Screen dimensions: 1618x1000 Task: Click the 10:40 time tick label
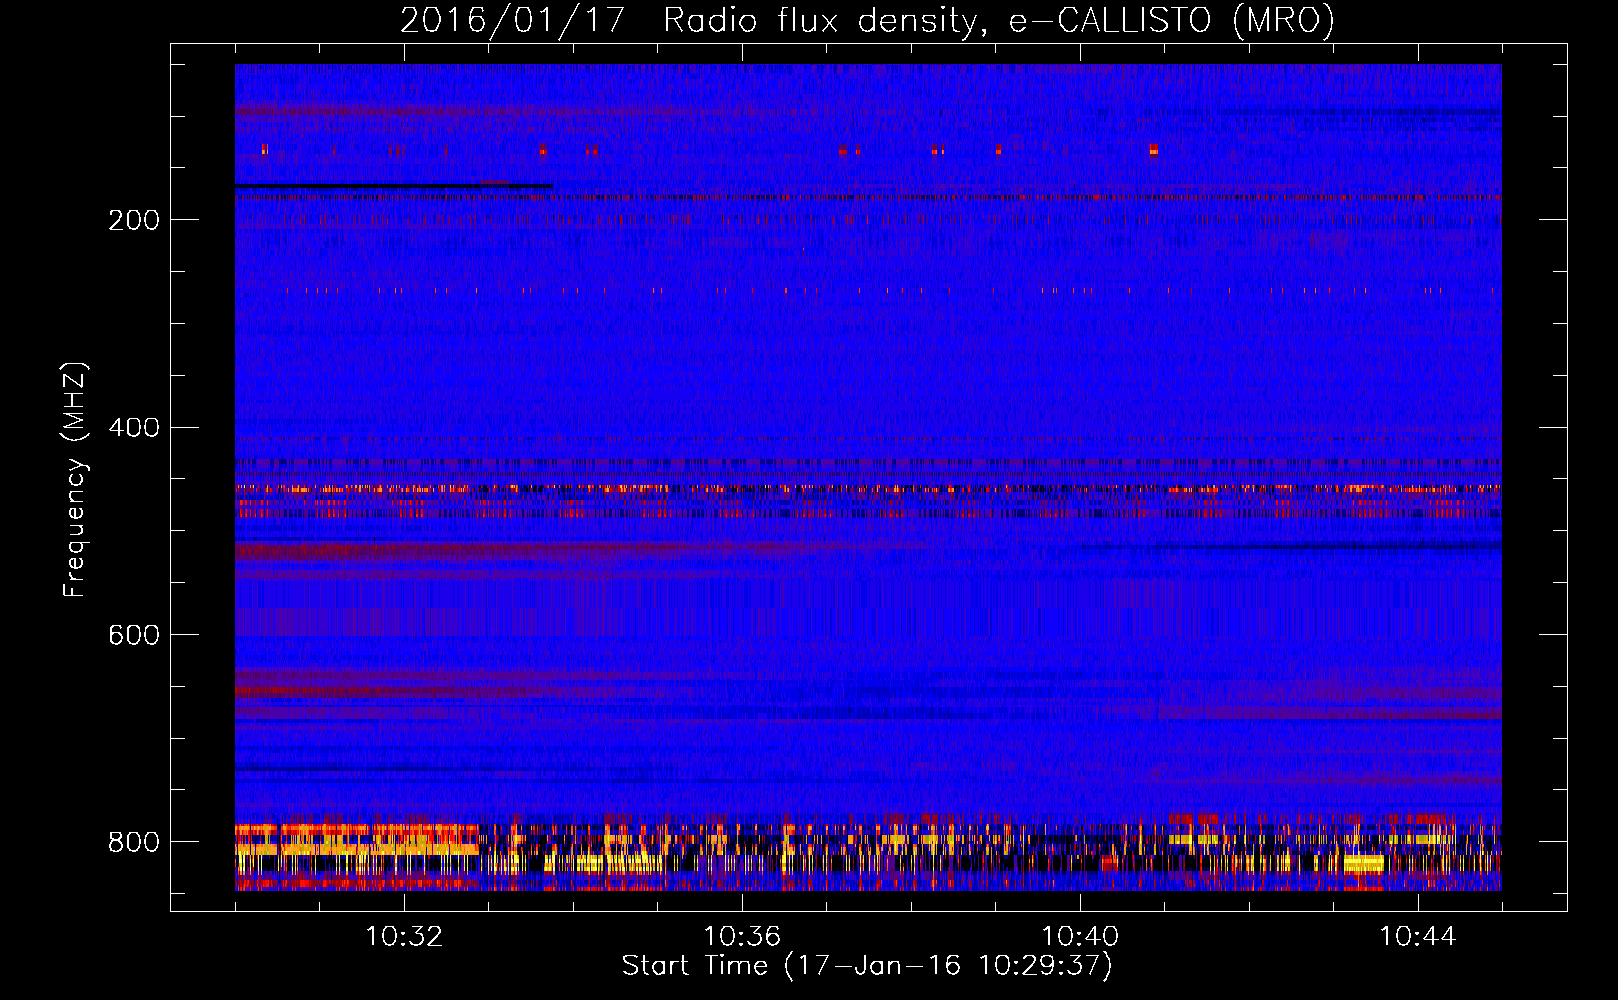[x=1080, y=937]
